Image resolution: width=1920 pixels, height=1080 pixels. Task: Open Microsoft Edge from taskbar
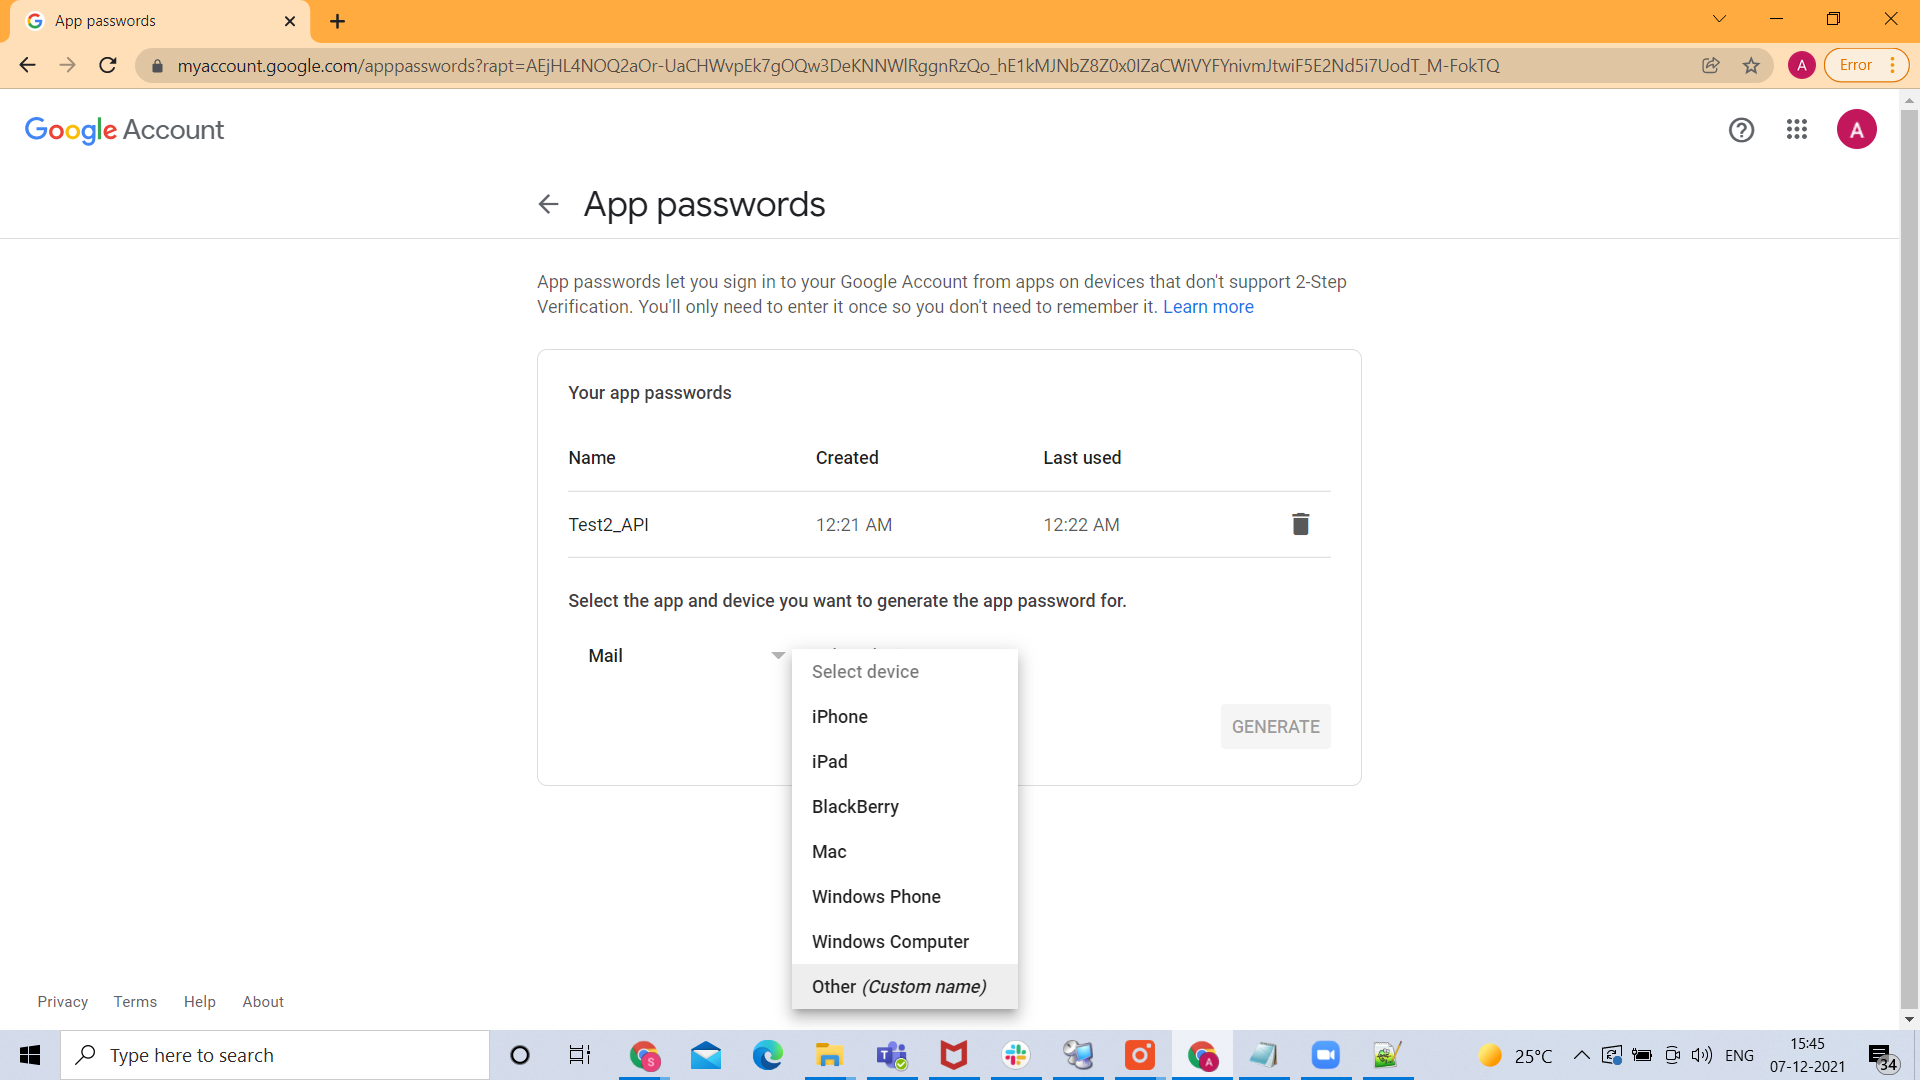click(x=768, y=1055)
